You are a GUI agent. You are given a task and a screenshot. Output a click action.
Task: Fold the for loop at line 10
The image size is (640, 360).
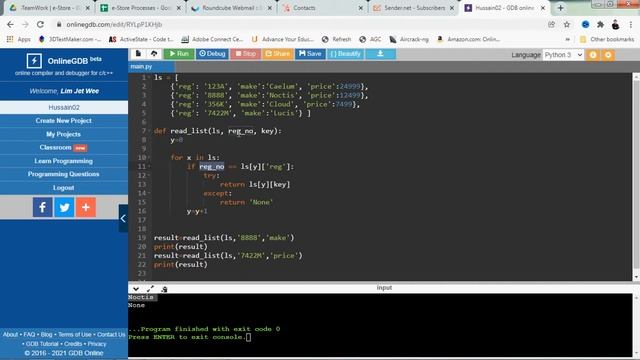point(149,158)
